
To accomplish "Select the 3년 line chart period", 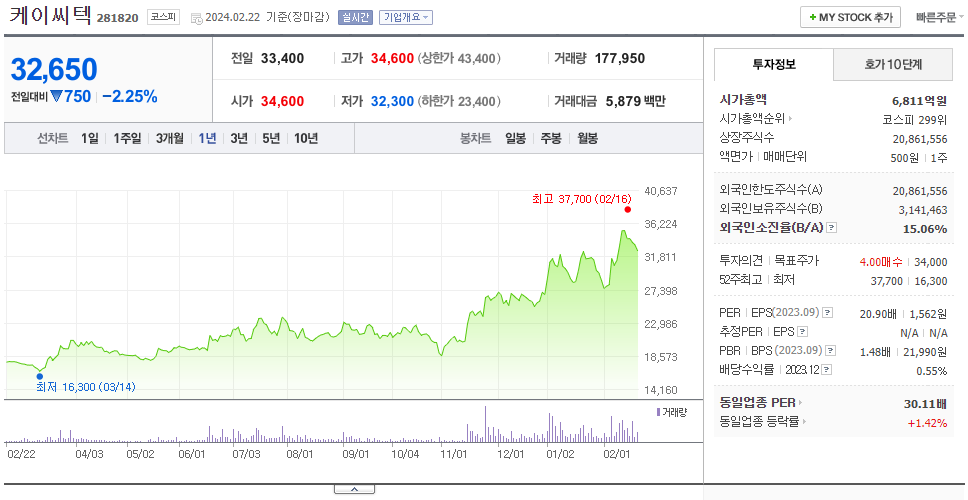I will (239, 138).
